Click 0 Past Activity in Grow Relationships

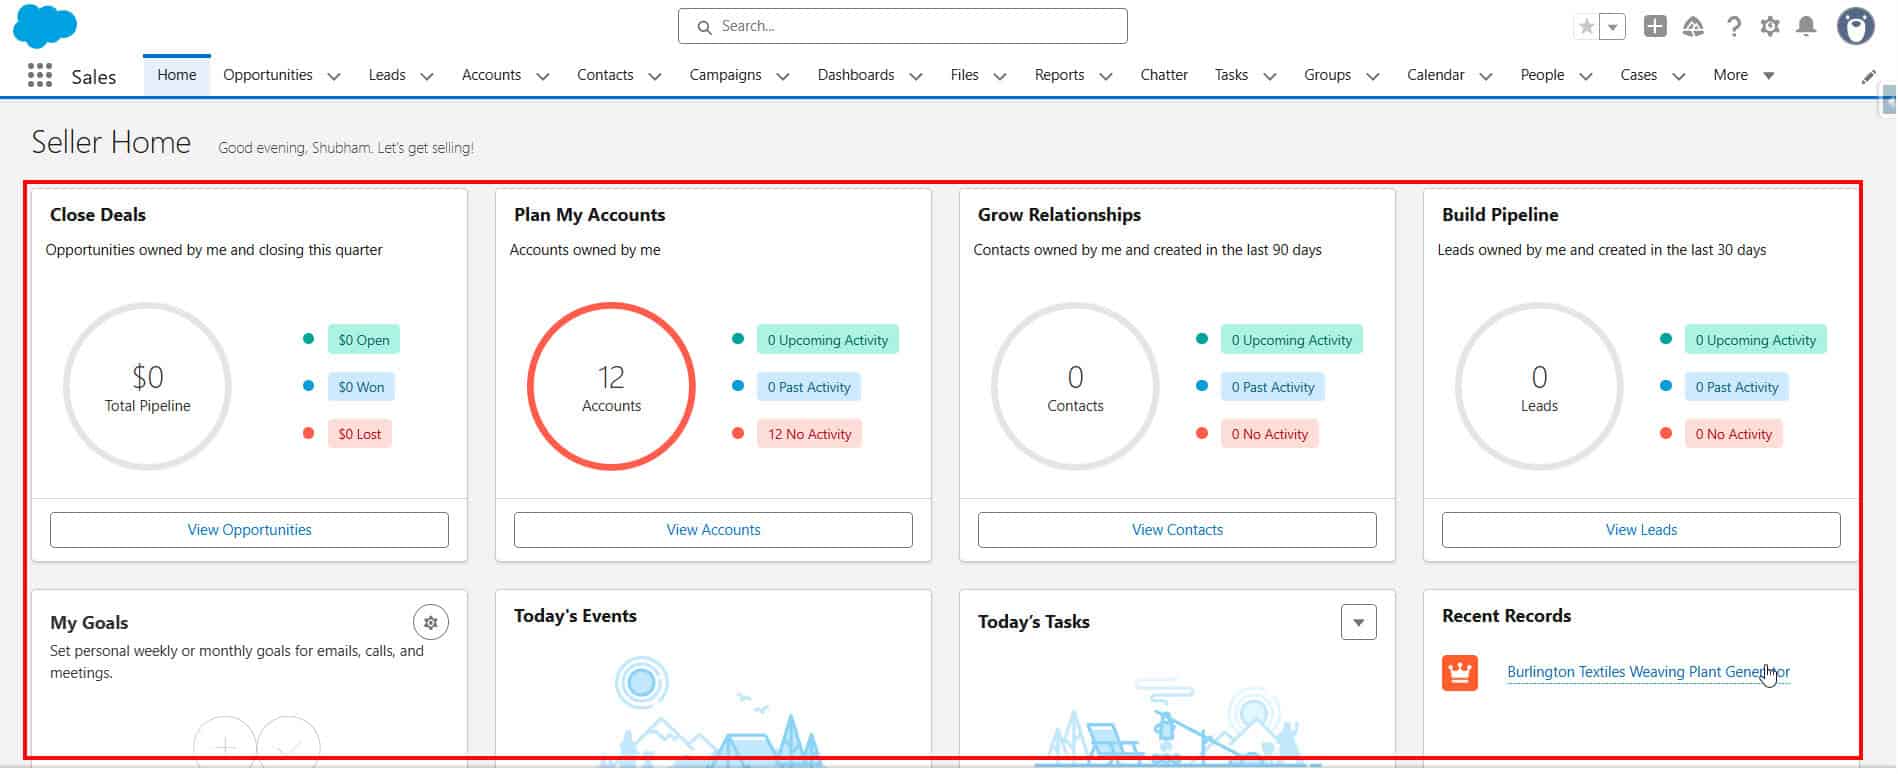pyautogui.click(x=1273, y=387)
